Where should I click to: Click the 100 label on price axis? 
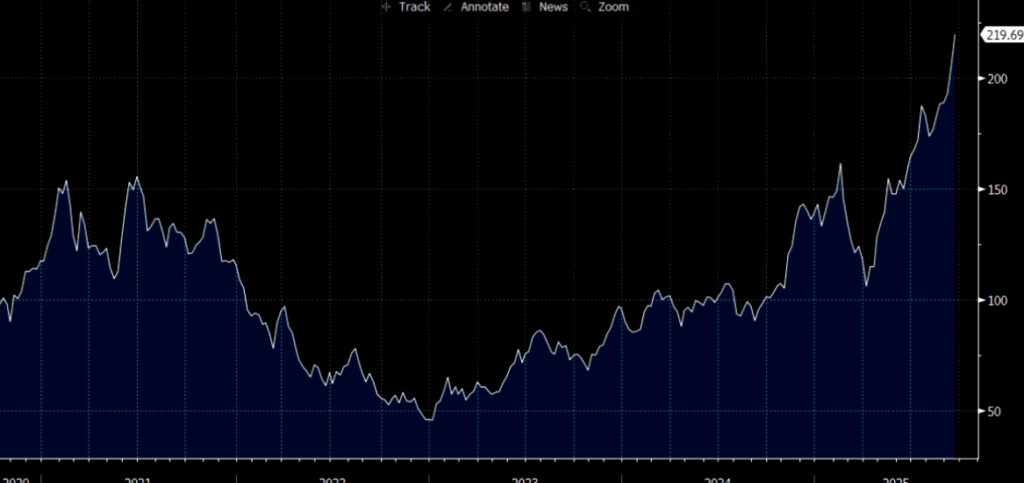(x=996, y=301)
